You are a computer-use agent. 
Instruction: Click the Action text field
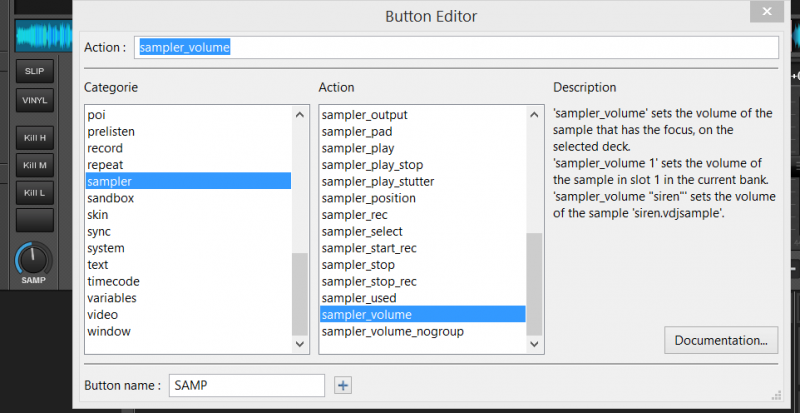455,47
